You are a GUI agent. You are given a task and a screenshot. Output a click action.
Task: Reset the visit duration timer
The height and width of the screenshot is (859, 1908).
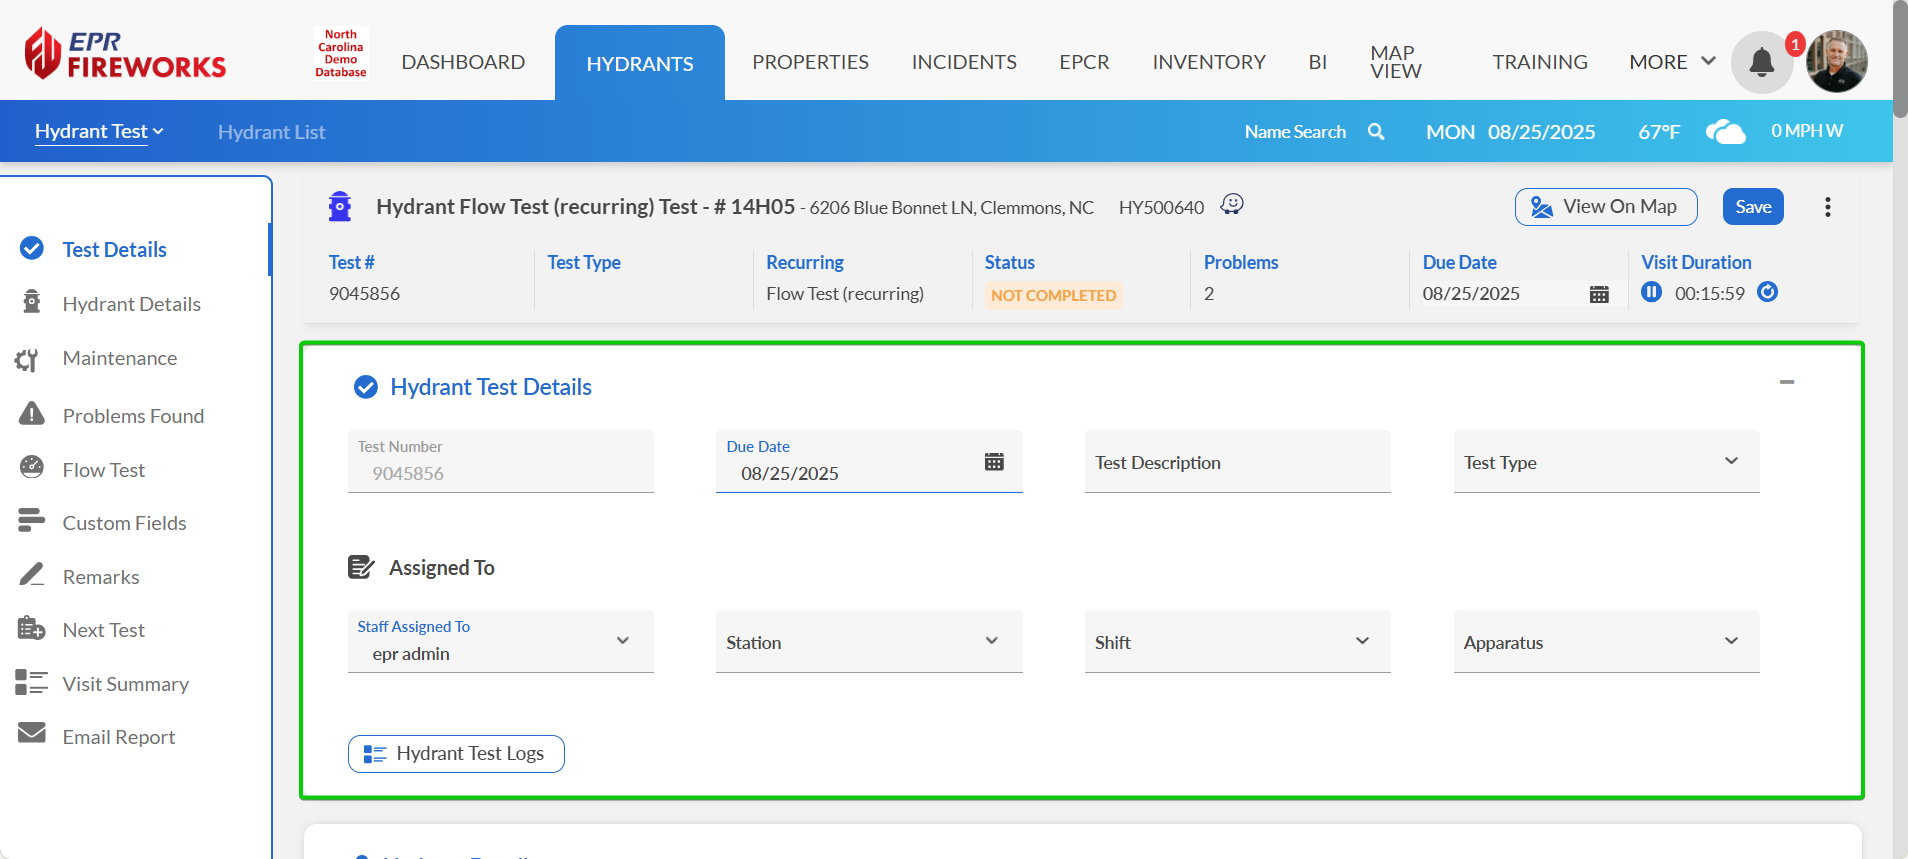pyautogui.click(x=1767, y=292)
